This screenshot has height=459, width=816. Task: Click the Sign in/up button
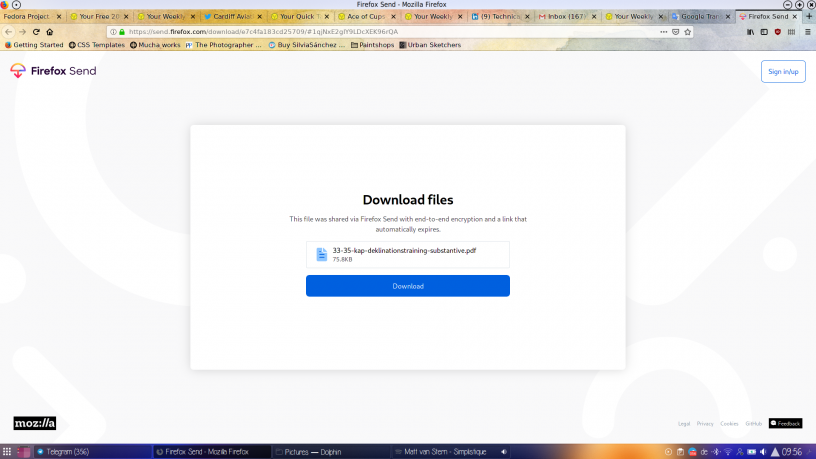pos(783,71)
